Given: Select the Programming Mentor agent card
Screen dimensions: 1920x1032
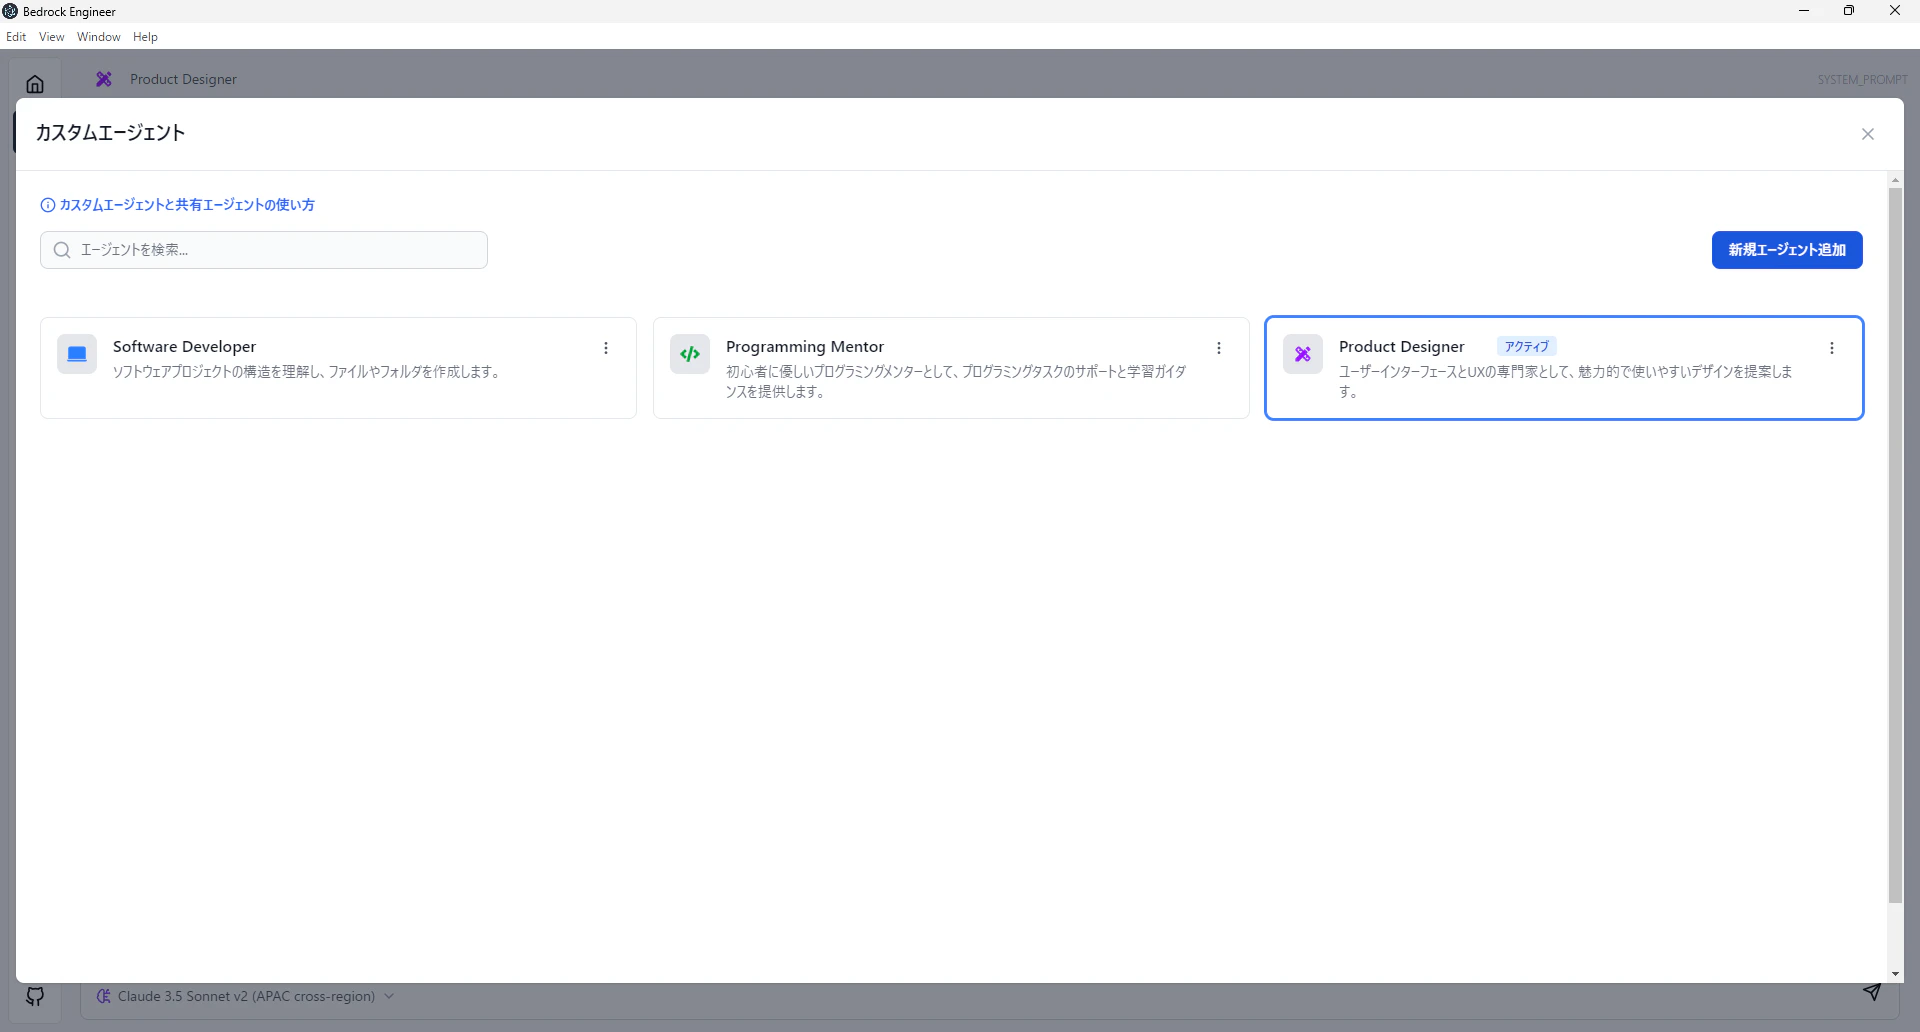Looking at the screenshot, I should [951, 368].
